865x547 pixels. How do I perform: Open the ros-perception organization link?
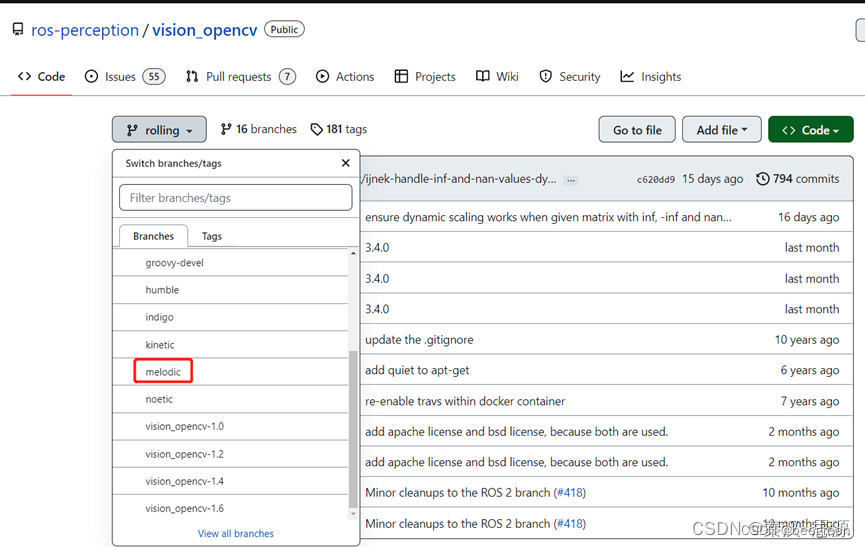tap(85, 30)
